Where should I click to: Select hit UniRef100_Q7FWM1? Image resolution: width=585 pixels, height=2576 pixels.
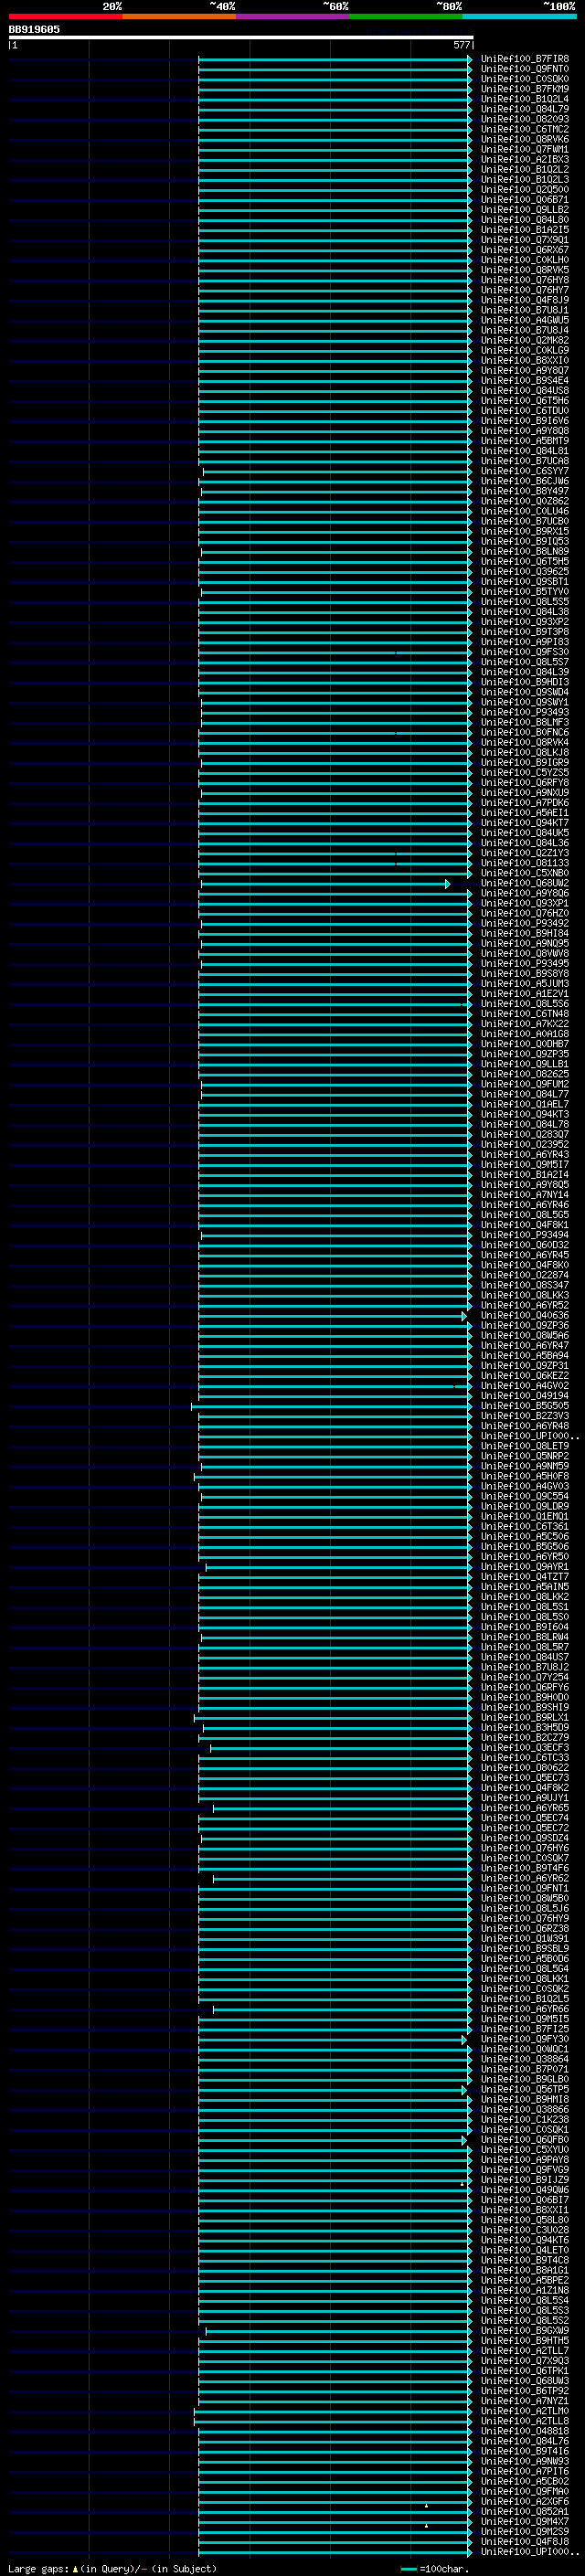(x=525, y=149)
